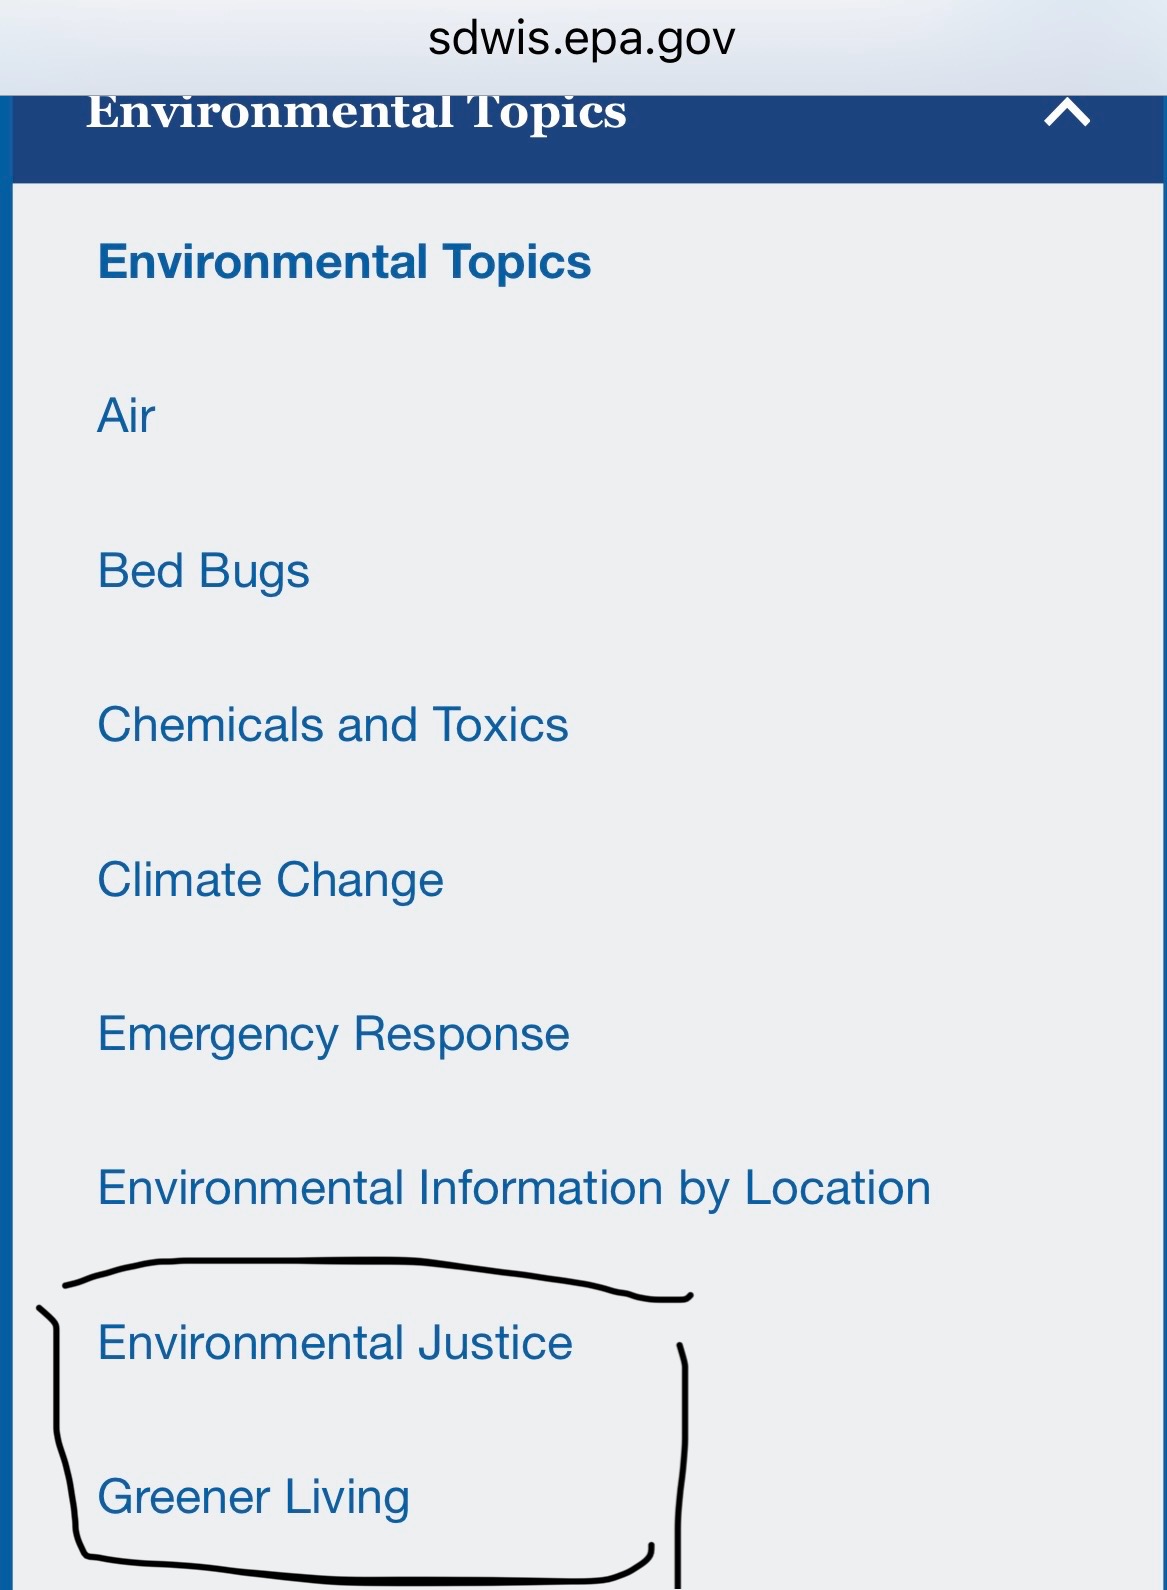Open the bold Environmental Topics link
1167x1590 pixels.
pos(344,262)
